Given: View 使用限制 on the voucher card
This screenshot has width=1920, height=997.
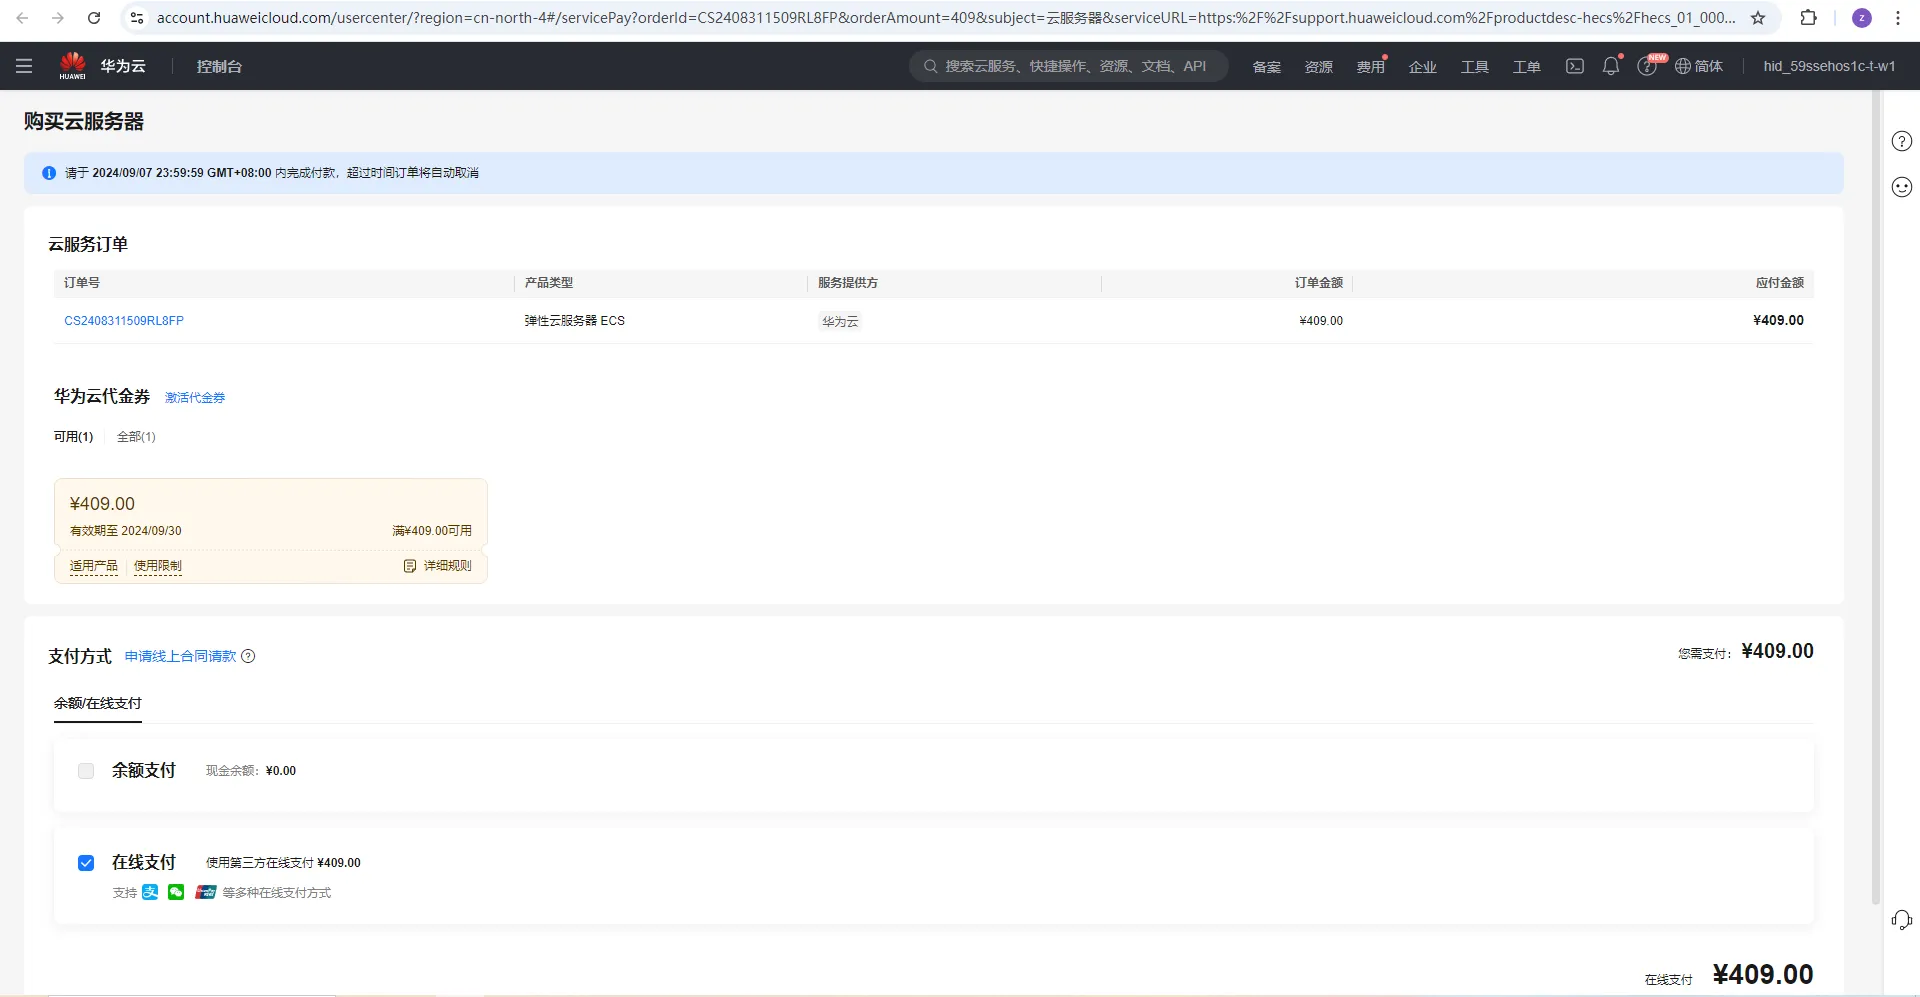Looking at the screenshot, I should (x=158, y=566).
